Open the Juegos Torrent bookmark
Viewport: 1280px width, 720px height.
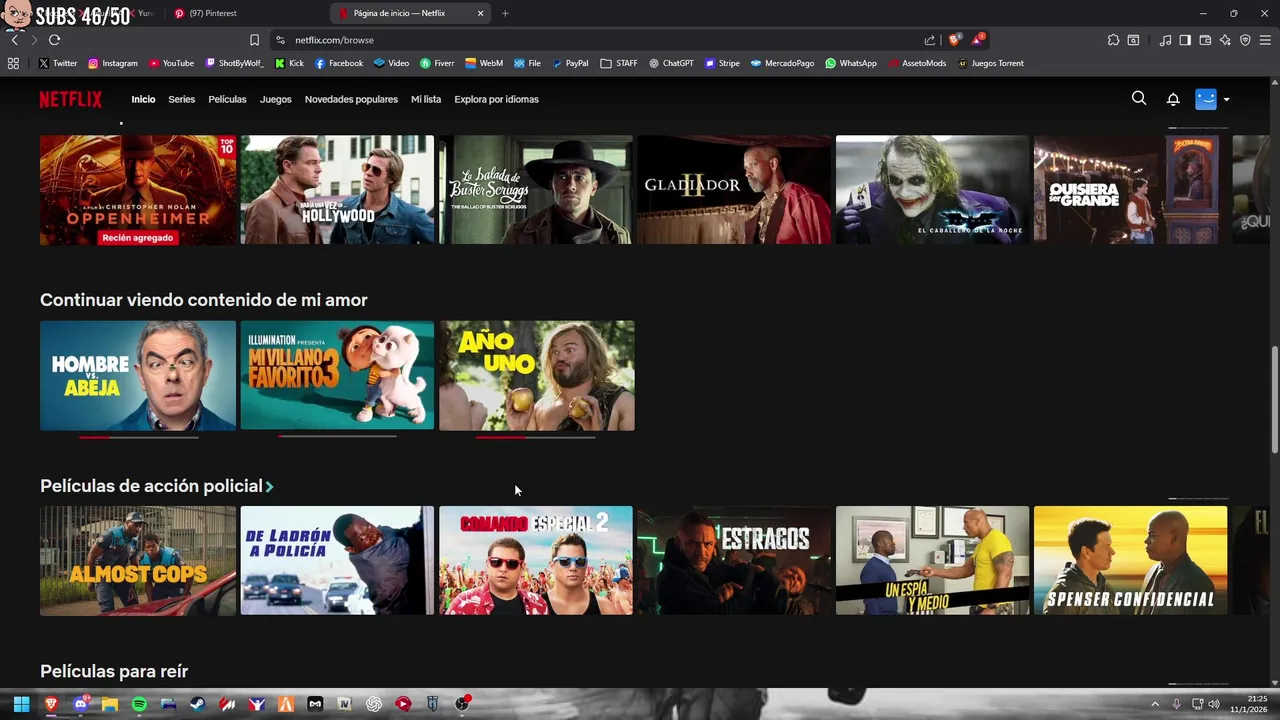point(990,63)
